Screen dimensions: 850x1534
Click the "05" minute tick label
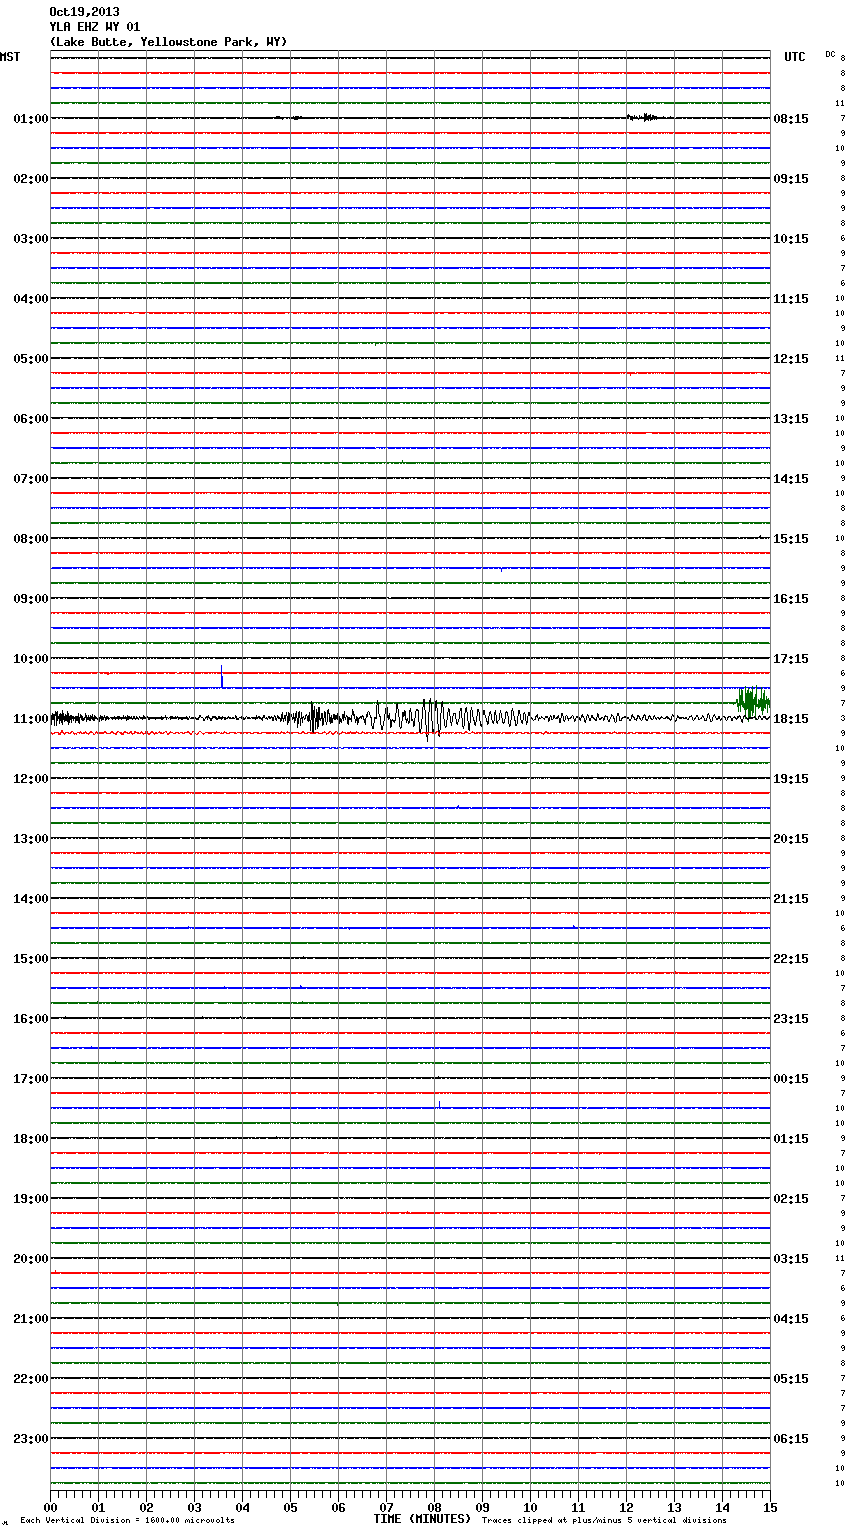tap(290, 1508)
